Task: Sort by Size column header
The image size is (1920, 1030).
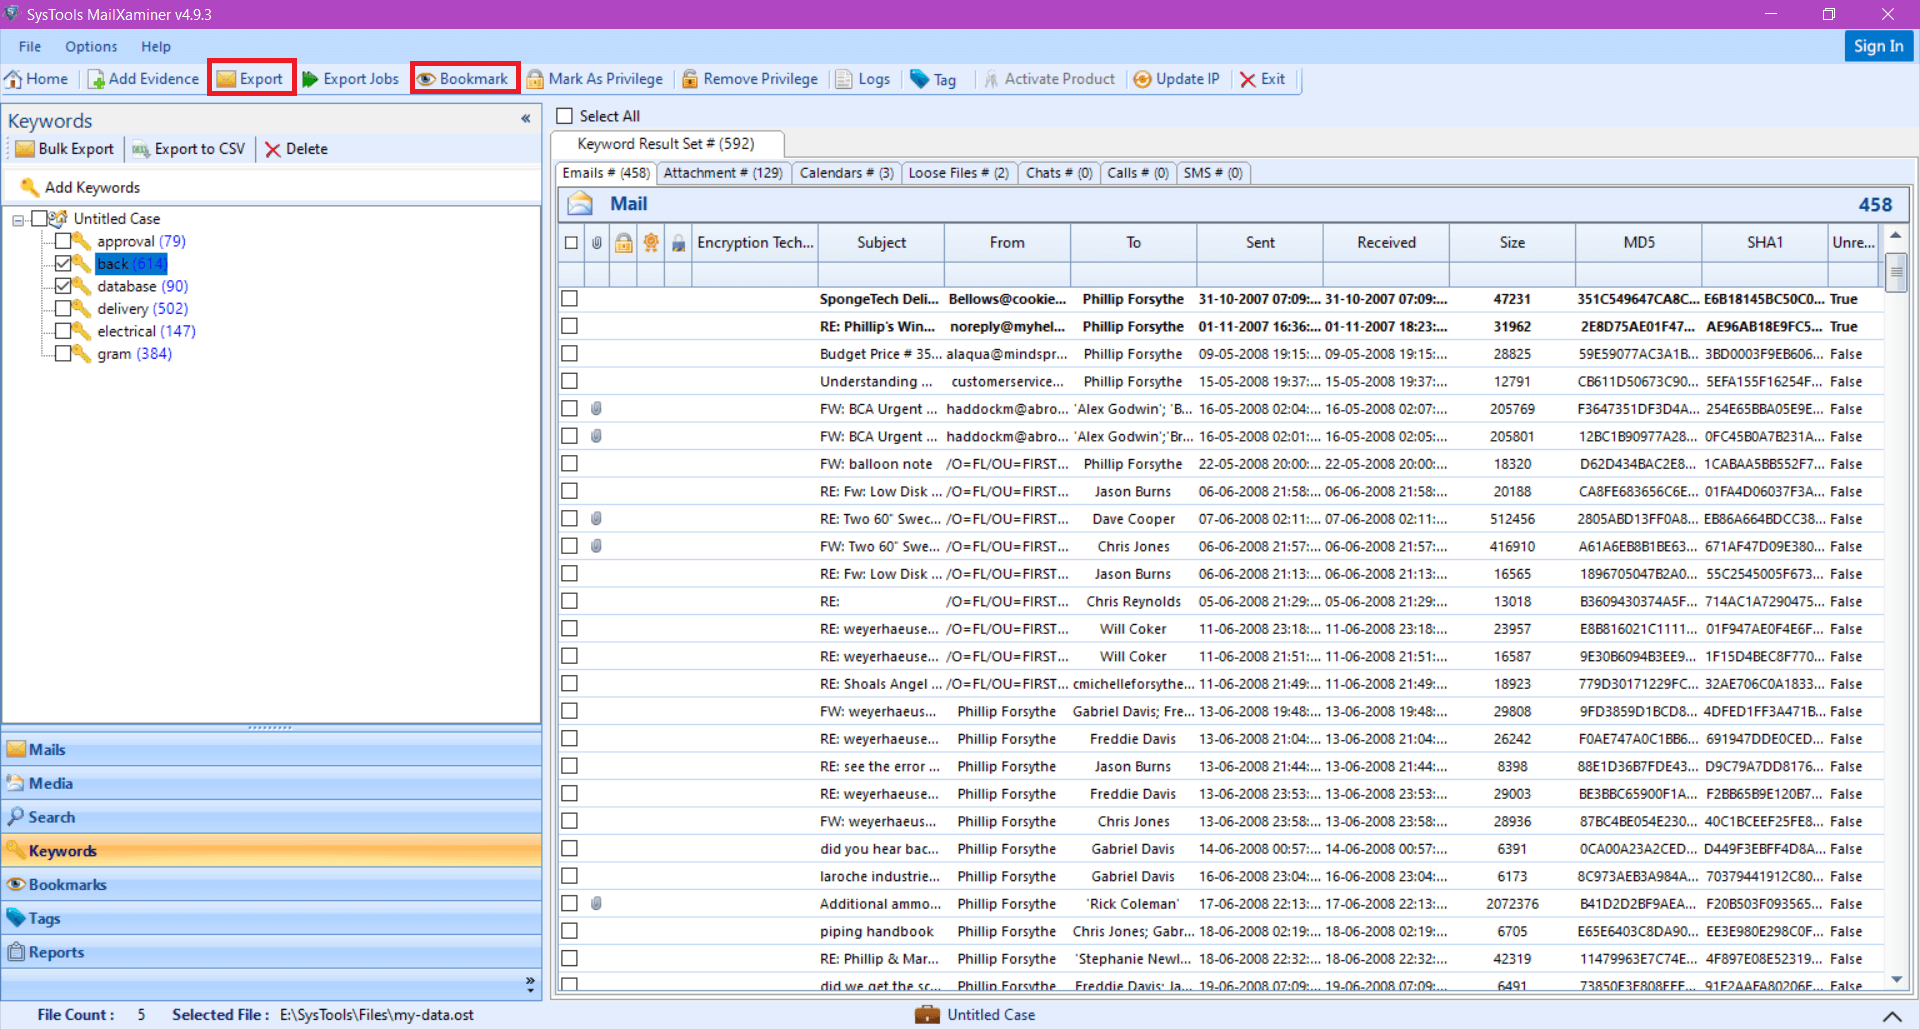Action: point(1512,243)
